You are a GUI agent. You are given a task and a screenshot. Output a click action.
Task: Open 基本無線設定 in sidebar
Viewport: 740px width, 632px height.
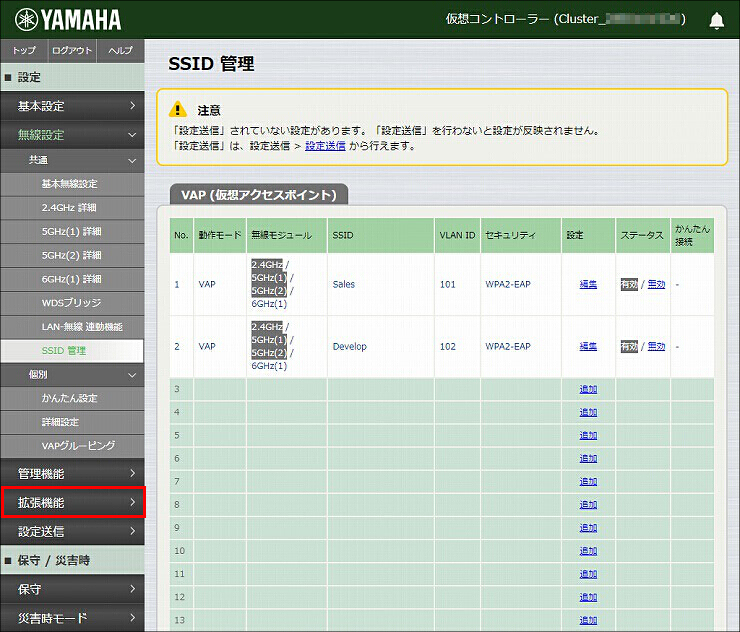pos(72,184)
